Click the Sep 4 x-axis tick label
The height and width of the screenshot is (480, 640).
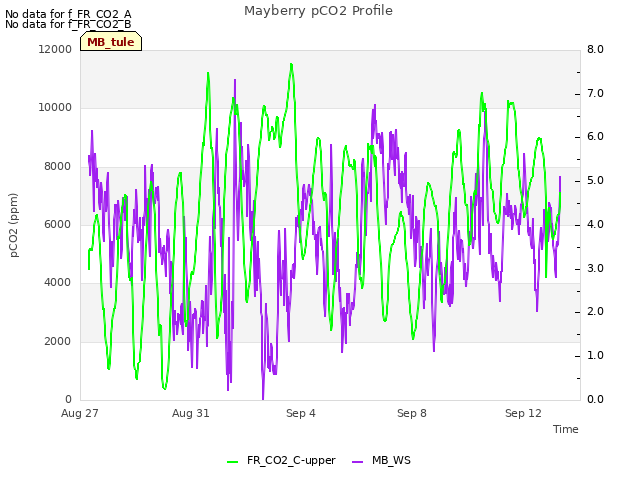pos(301,413)
